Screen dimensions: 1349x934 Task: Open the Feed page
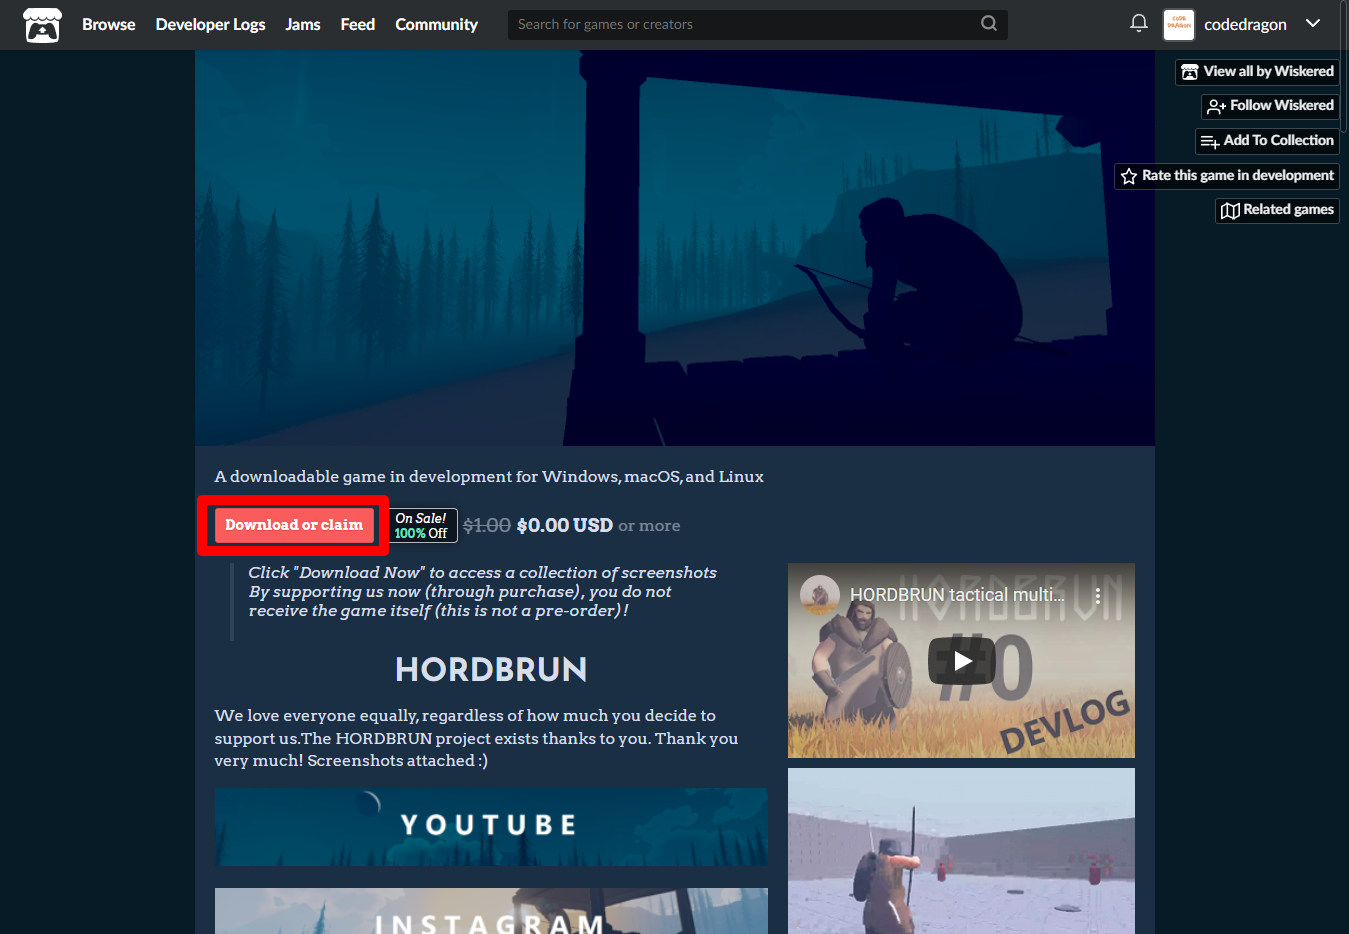click(x=357, y=25)
